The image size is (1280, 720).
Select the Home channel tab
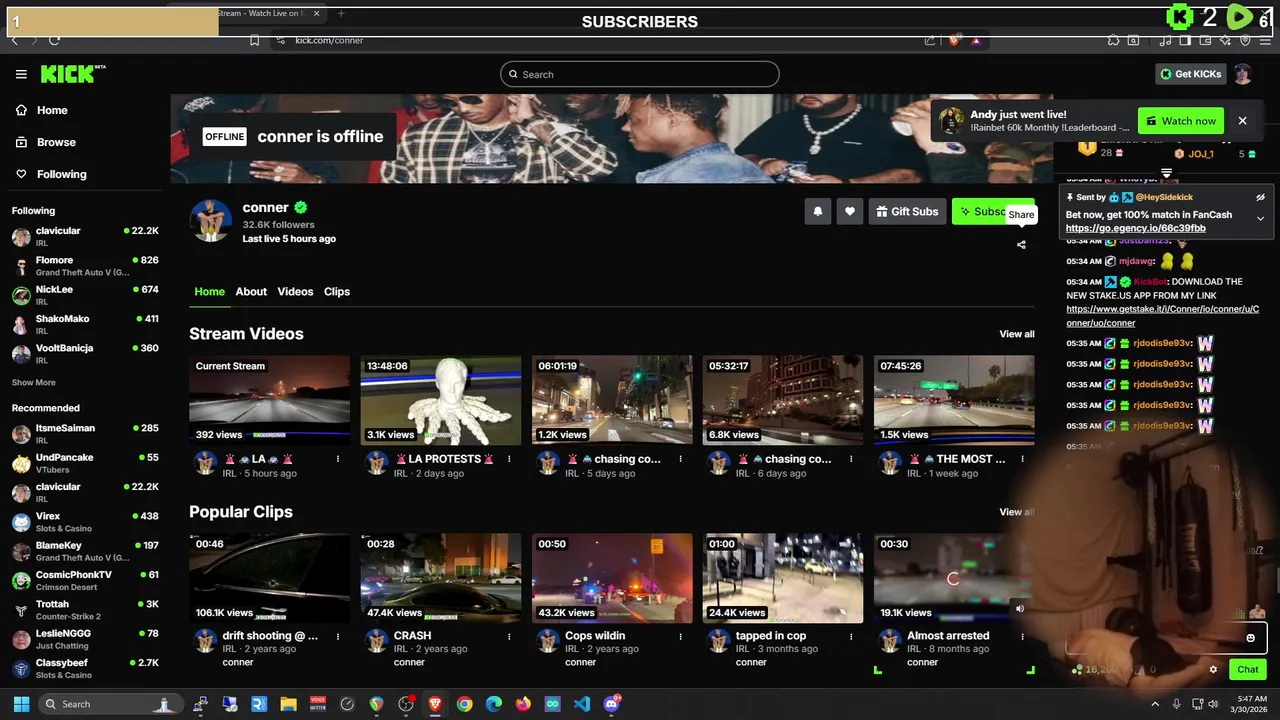tap(209, 291)
